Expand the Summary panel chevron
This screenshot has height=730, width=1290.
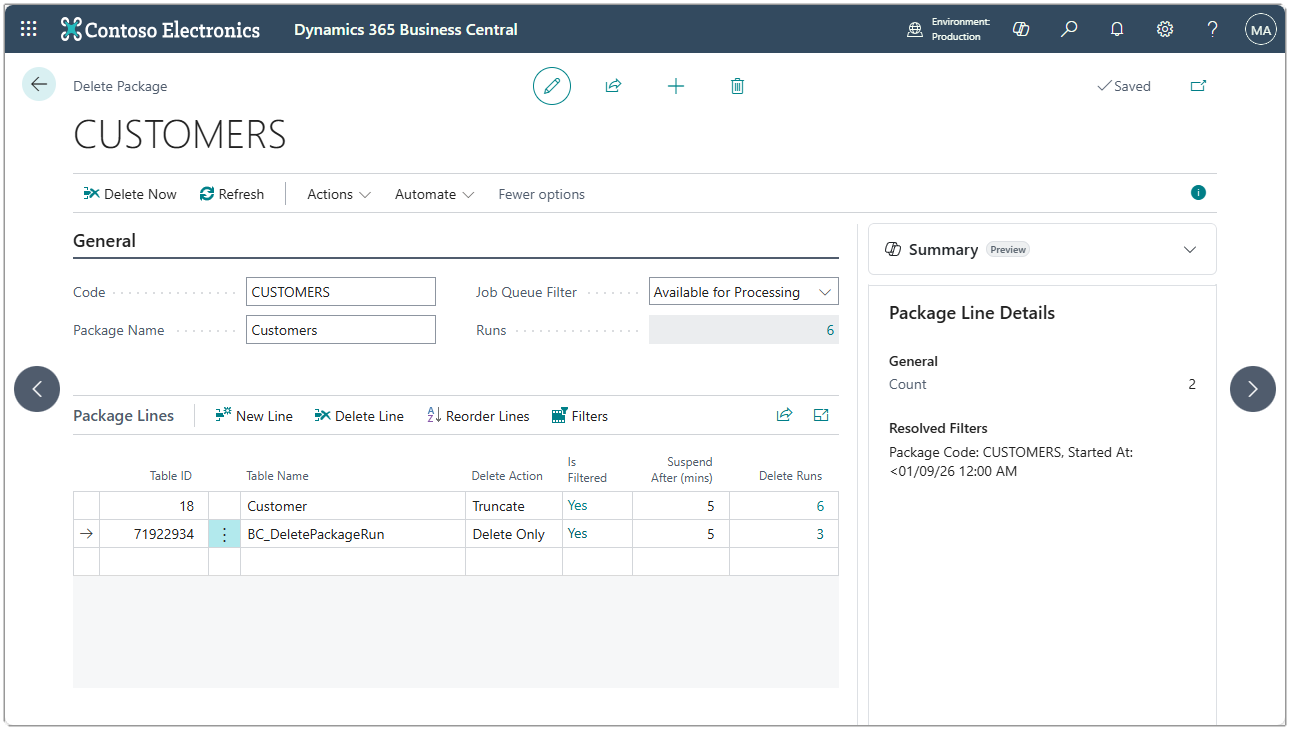tap(1190, 250)
